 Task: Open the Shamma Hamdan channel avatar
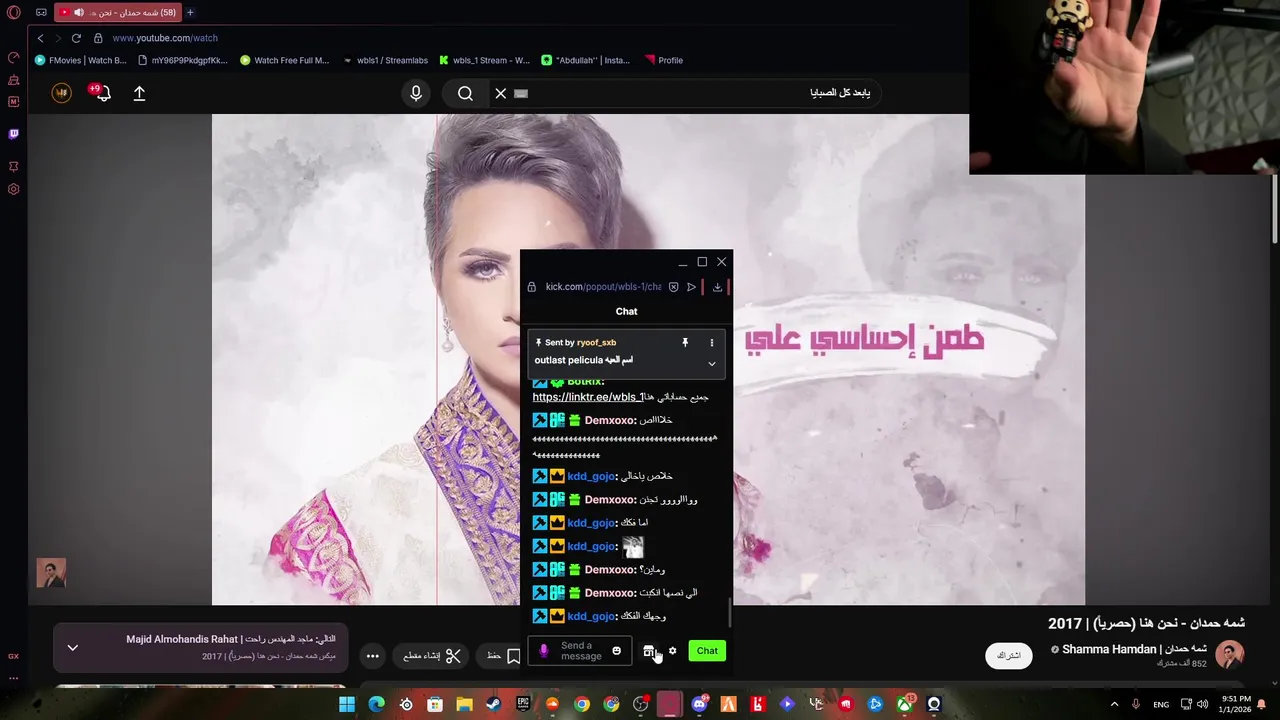[1229, 655]
